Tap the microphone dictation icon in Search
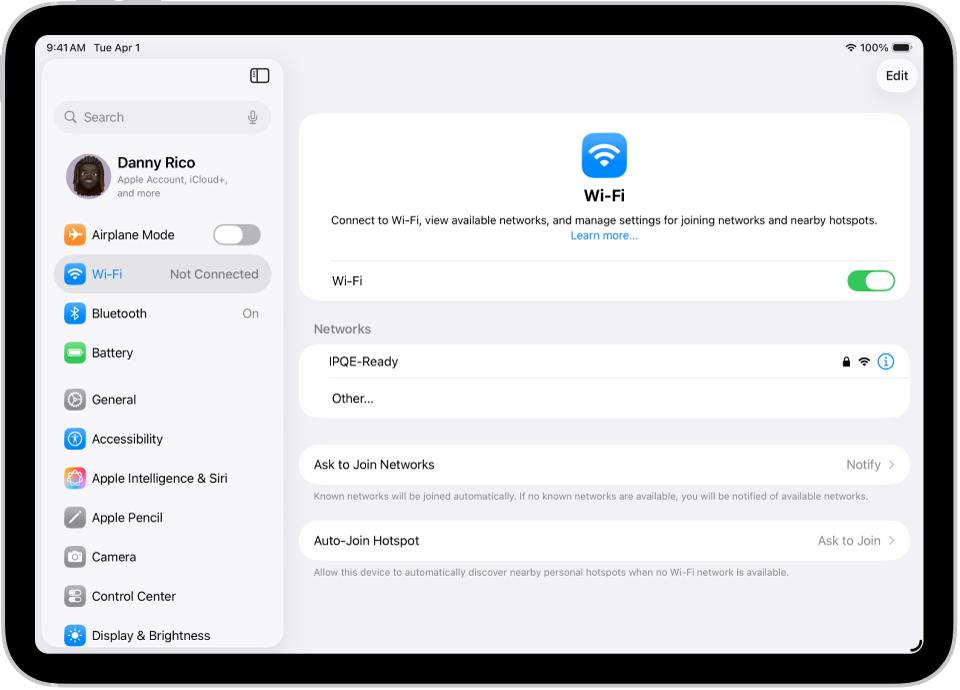The height and width of the screenshot is (690, 960). coord(252,117)
